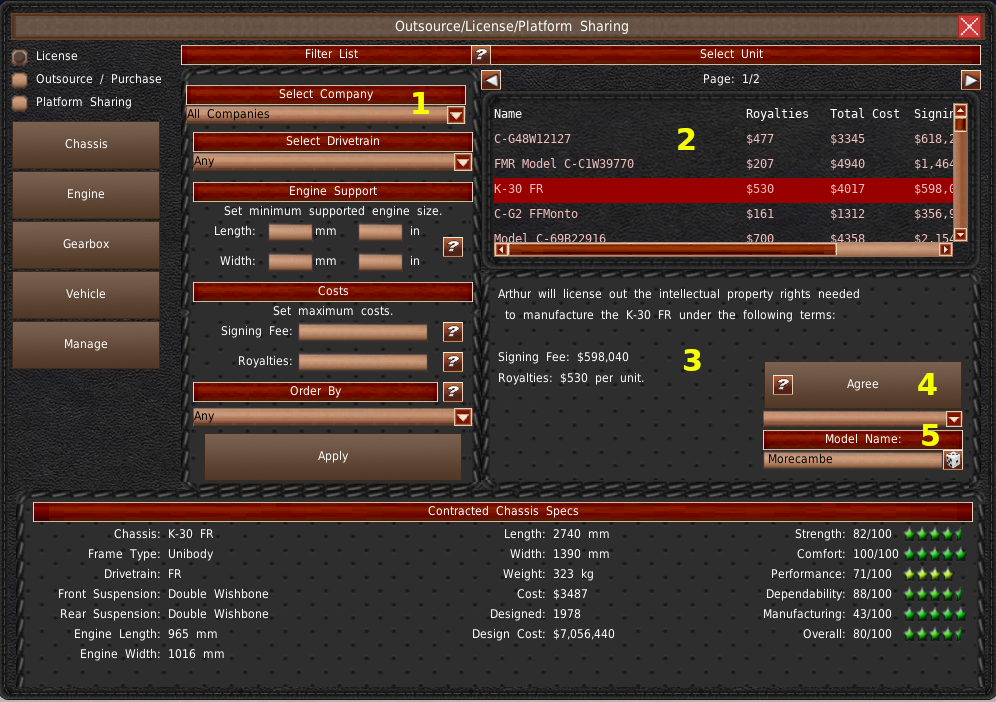Click help icon next to Filter List

(x=481, y=55)
